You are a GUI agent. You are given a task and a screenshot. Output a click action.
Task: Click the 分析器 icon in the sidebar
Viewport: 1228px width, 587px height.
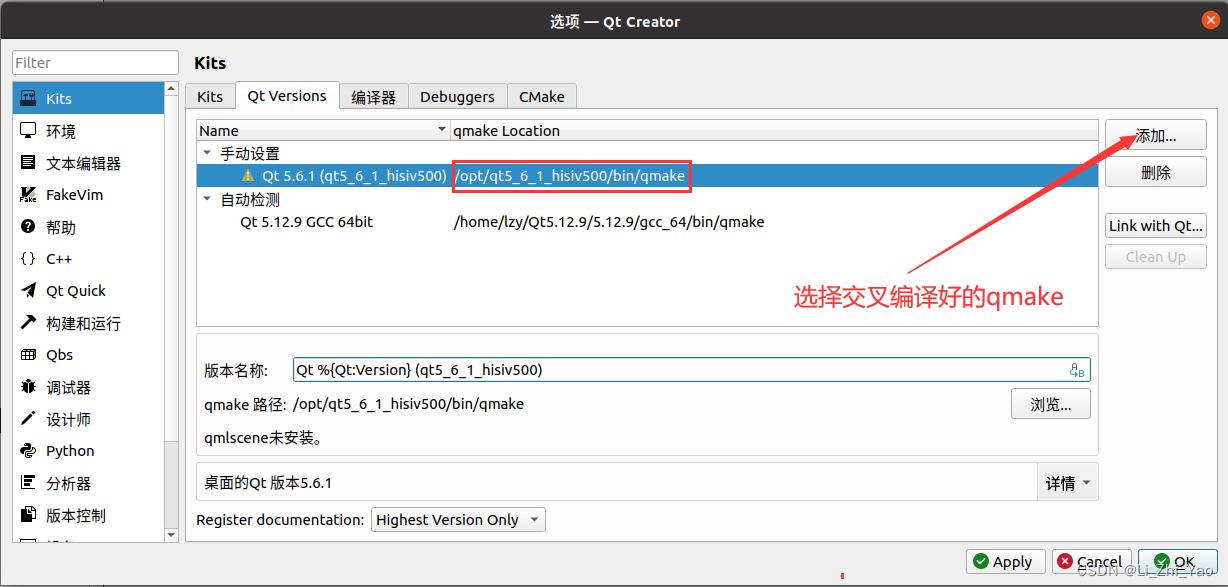(x=28, y=482)
